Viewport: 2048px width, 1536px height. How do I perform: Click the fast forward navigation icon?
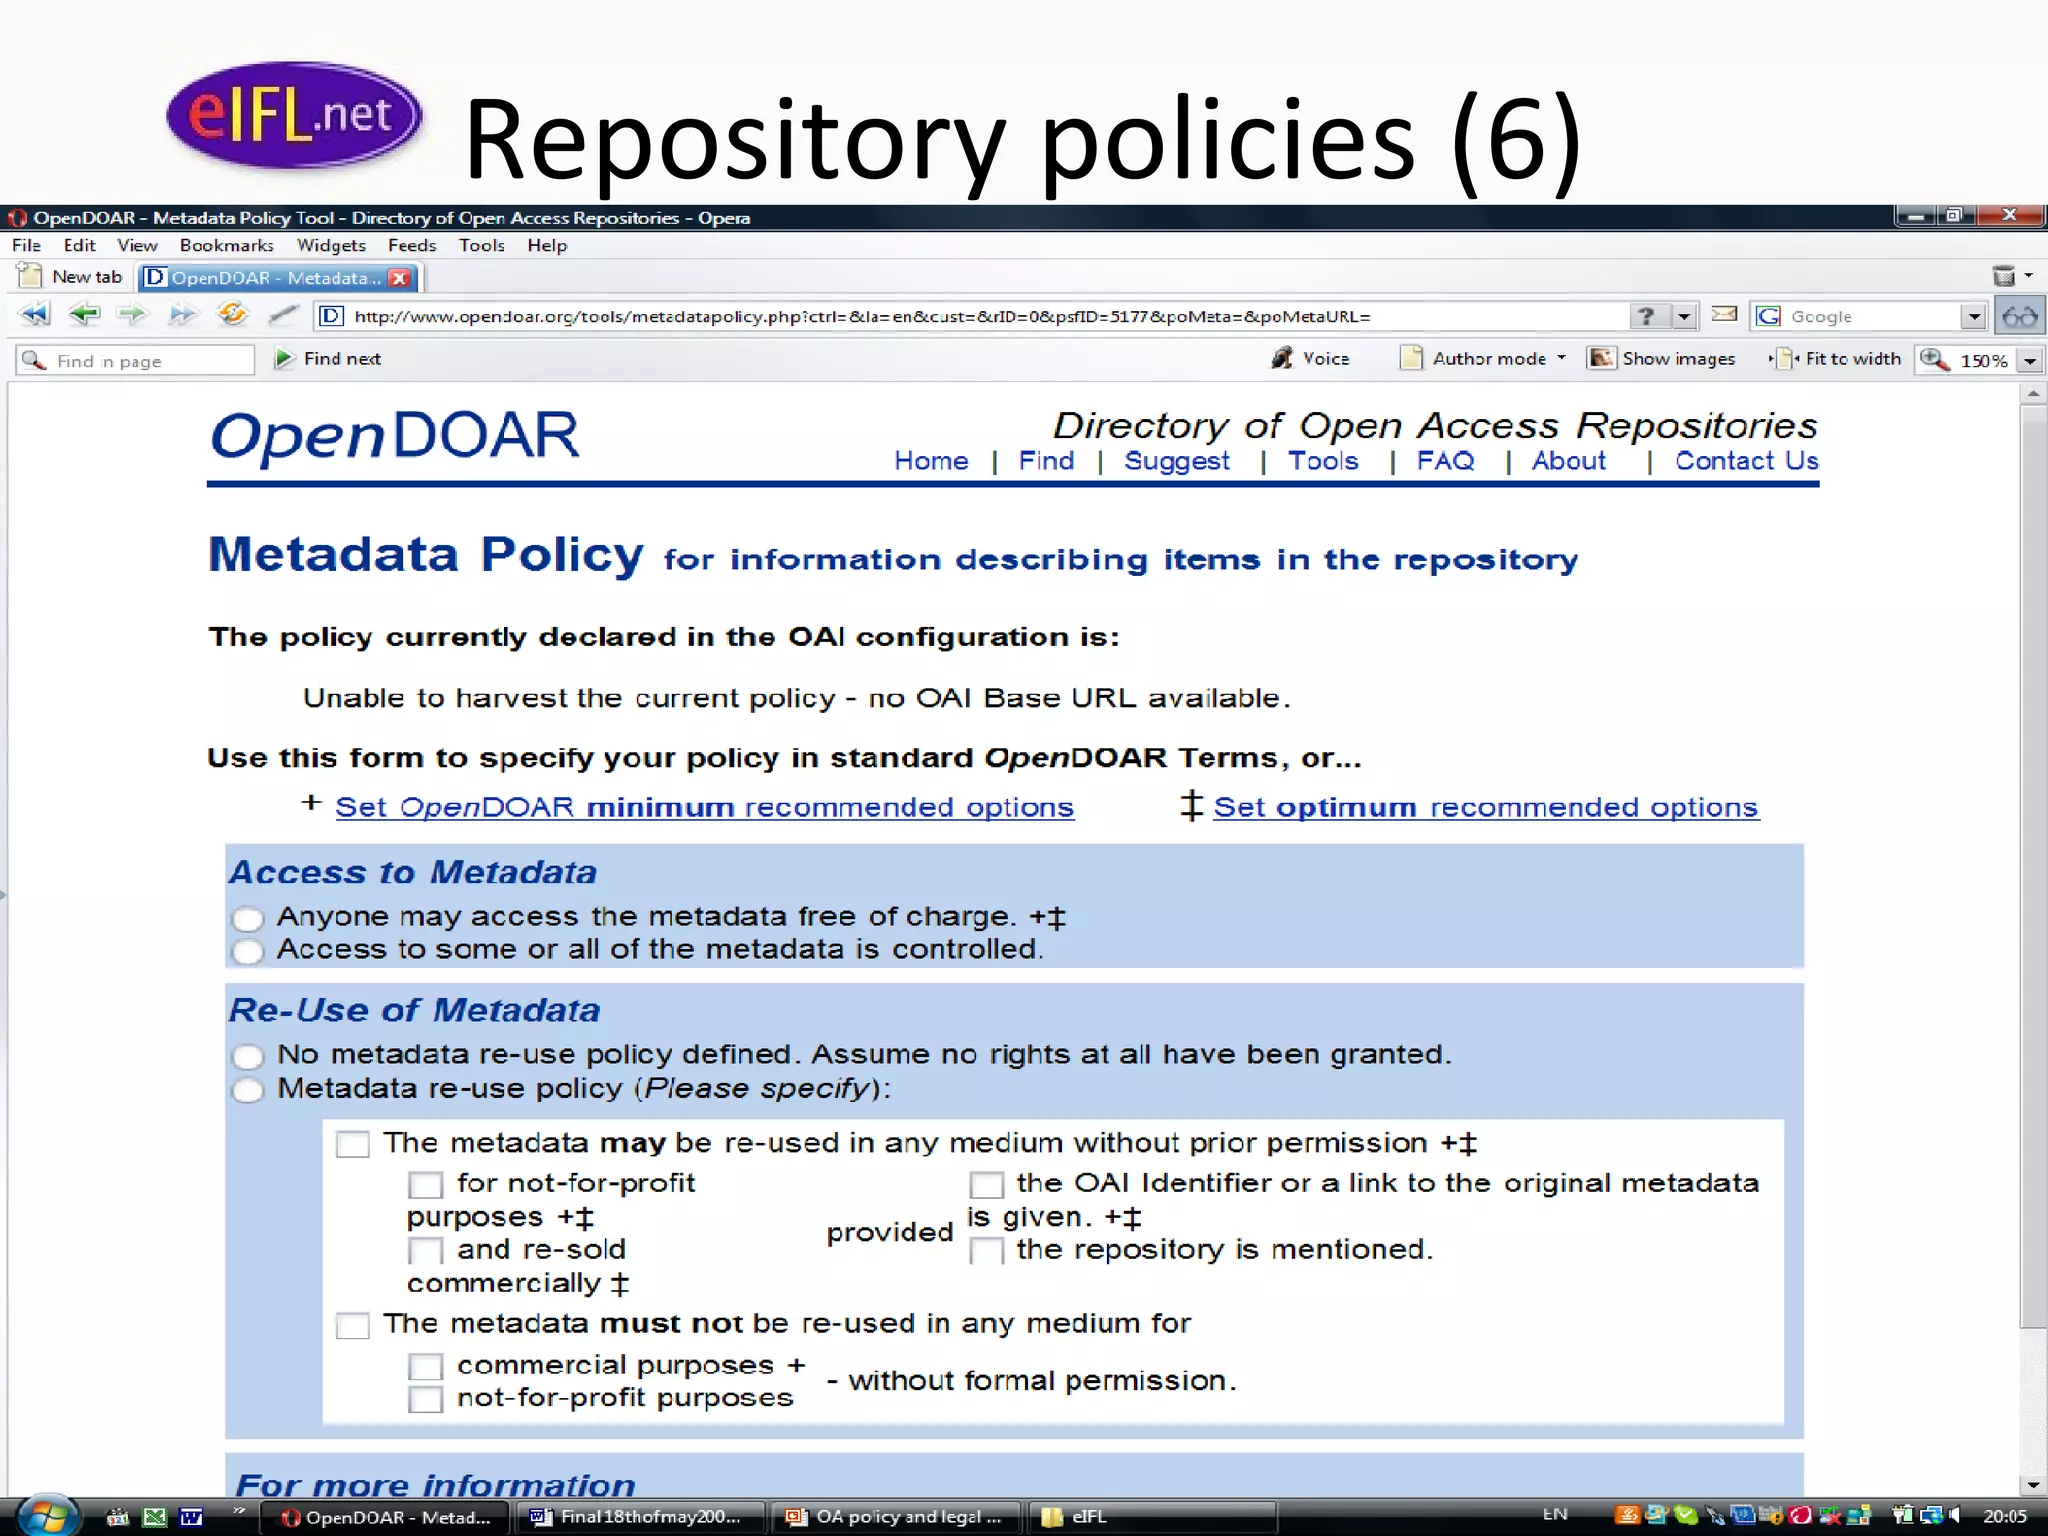click(x=182, y=315)
